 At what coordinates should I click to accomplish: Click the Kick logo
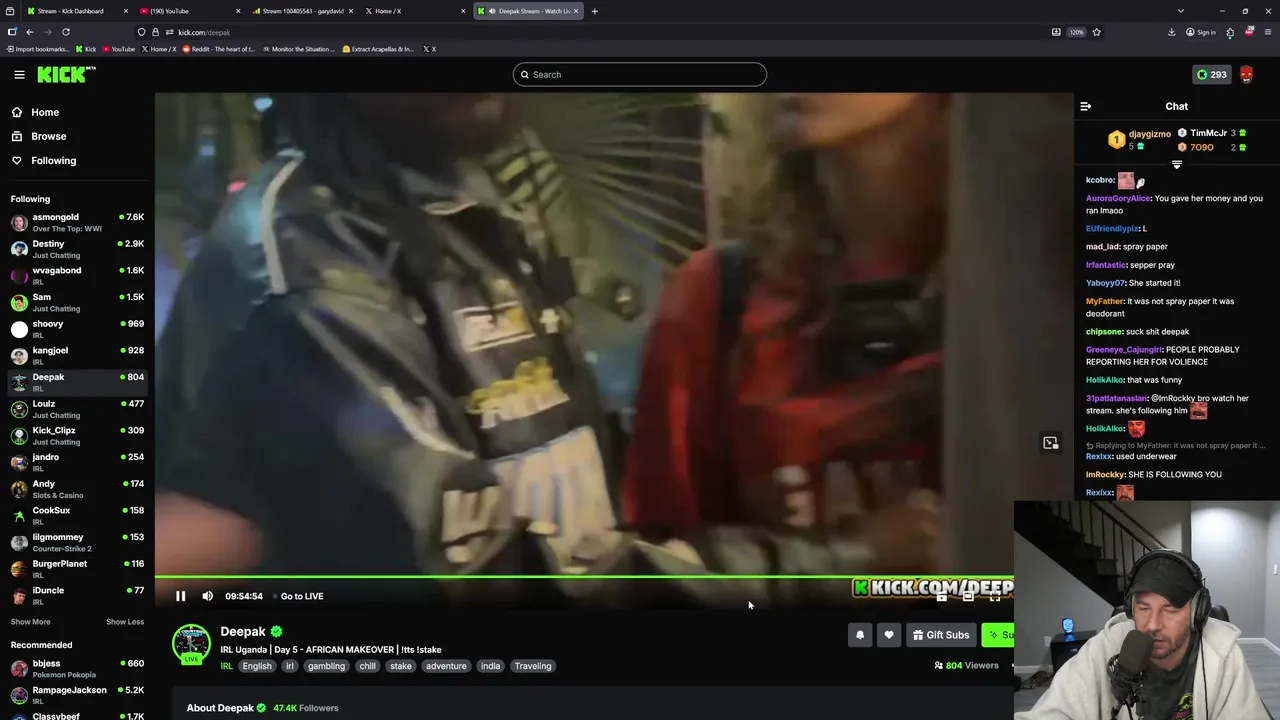(x=66, y=74)
